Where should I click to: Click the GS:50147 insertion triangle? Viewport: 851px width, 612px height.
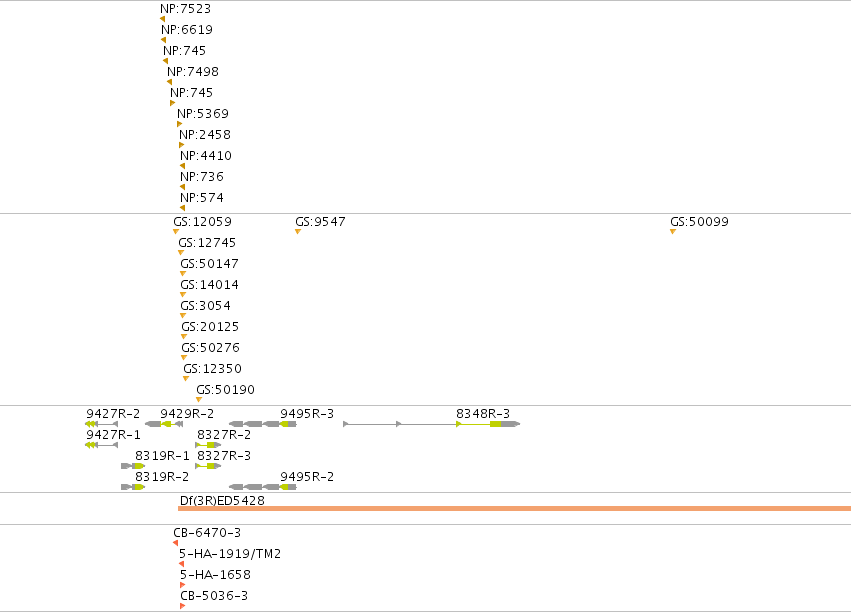coord(183,274)
